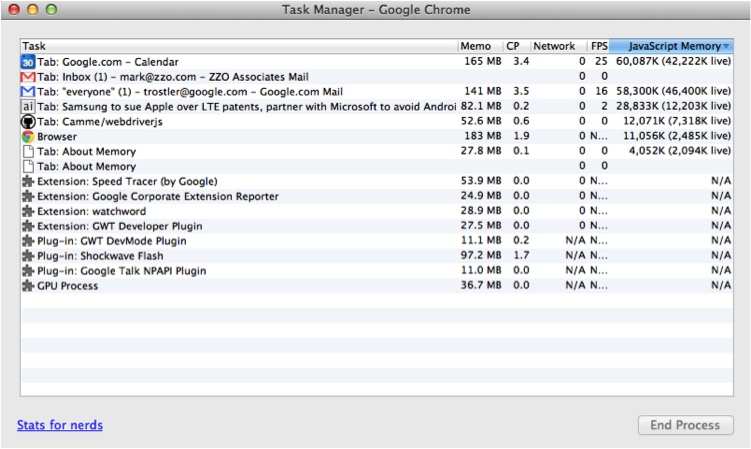Image resolution: width=751 pixels, height=449 pixels.
Task: Click the yellow minimize button of Task Manager
Action: point(33,9)
